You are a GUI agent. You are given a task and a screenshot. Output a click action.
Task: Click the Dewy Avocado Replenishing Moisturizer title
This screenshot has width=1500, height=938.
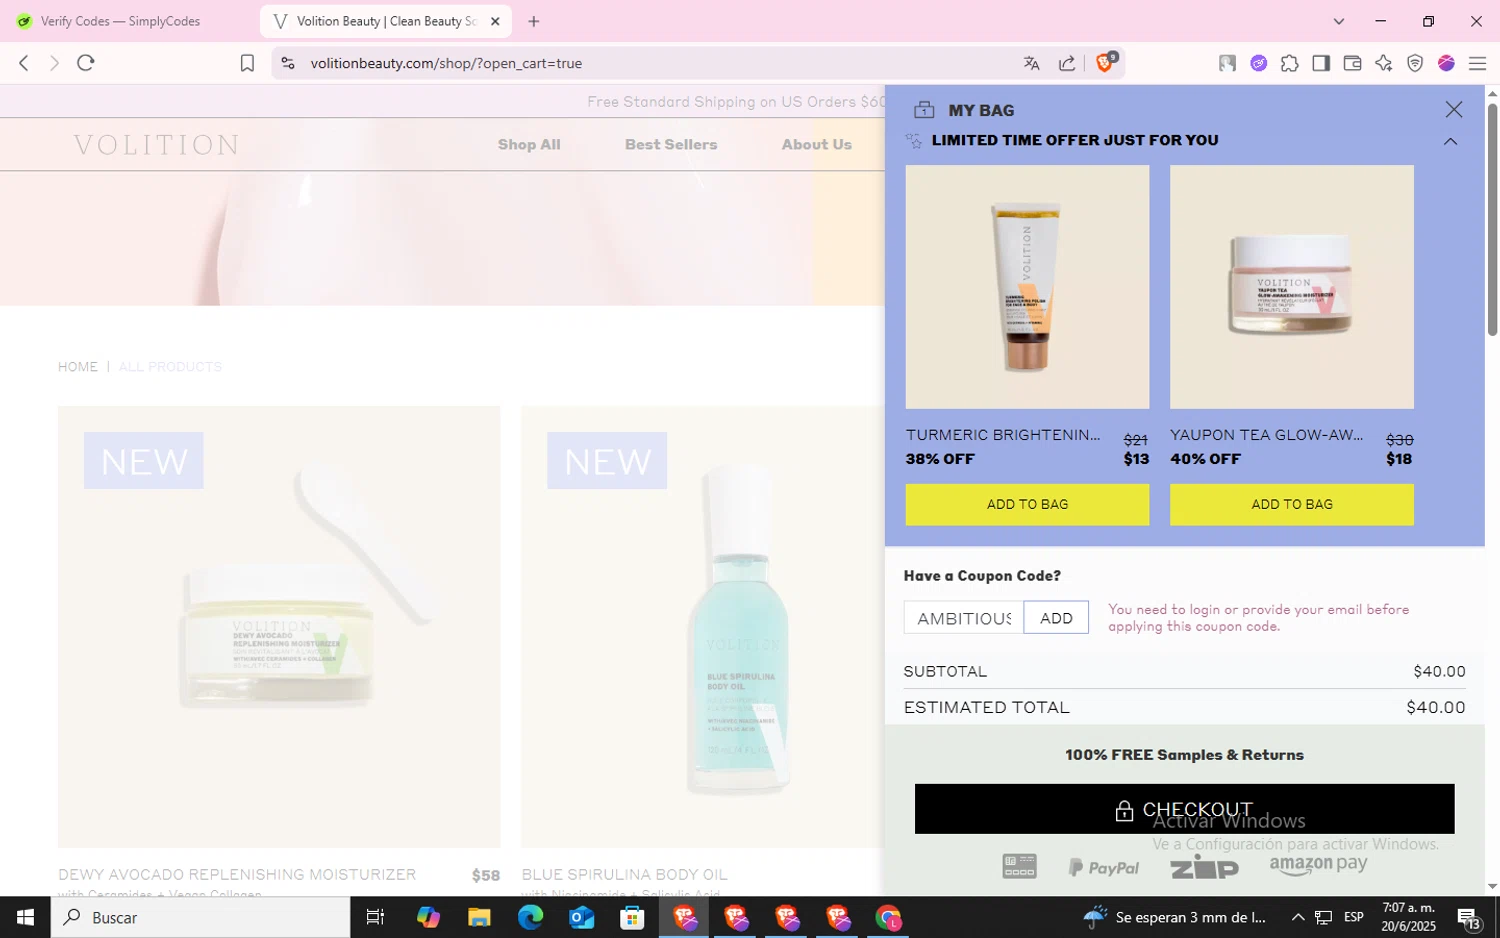237,875
